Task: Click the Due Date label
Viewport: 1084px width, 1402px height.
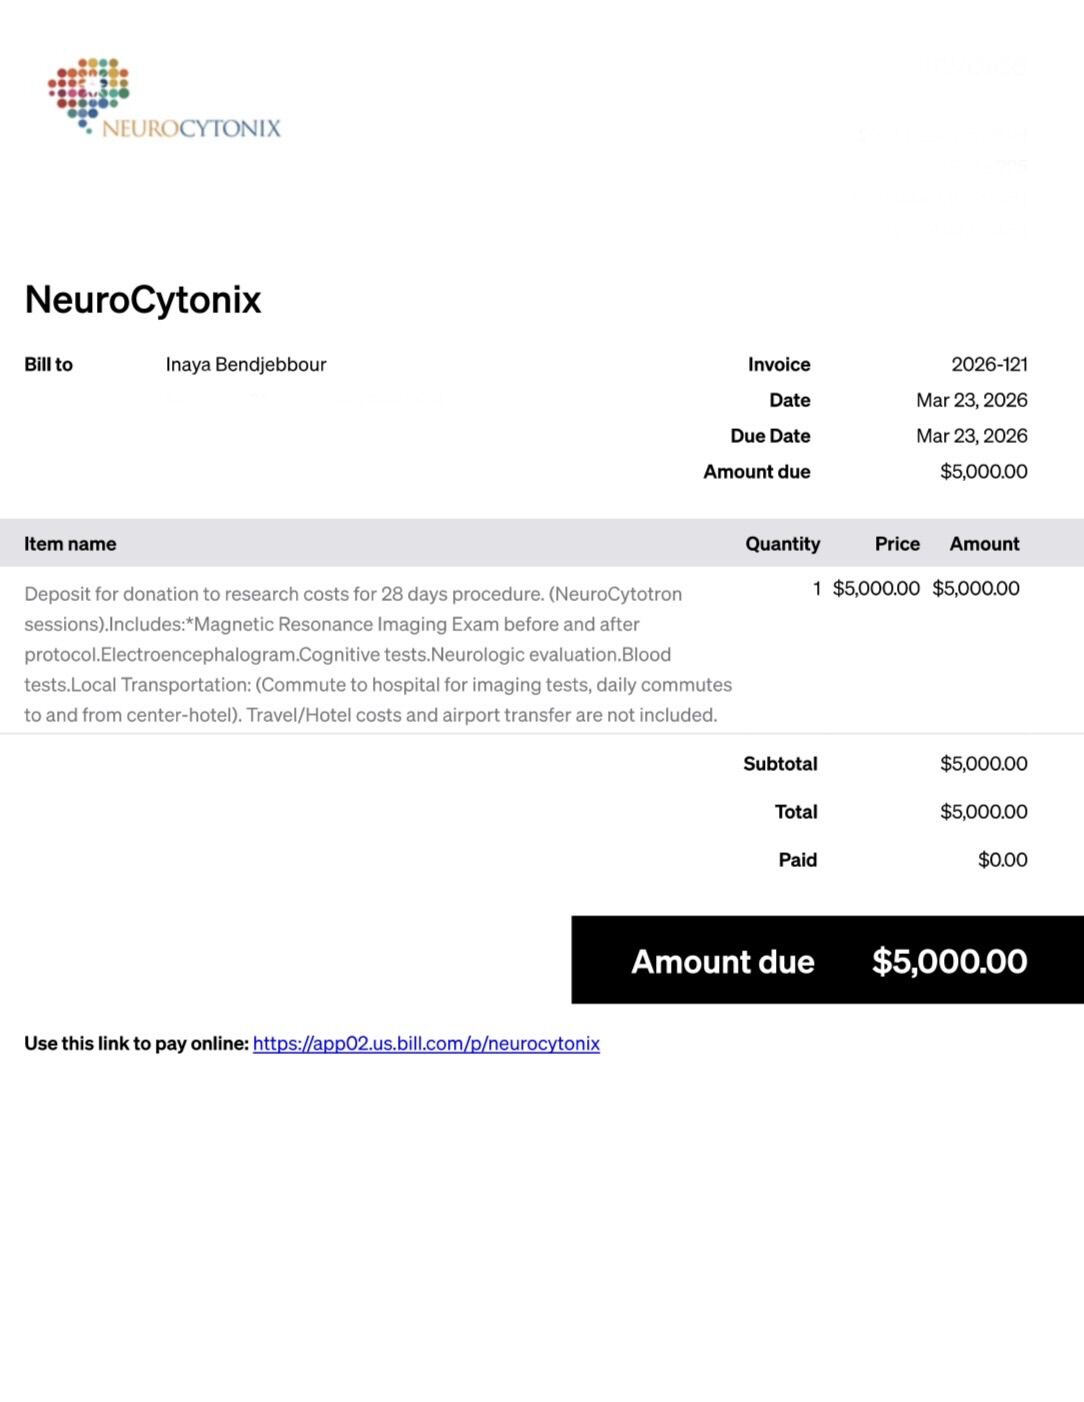Action: click(770, 436)
